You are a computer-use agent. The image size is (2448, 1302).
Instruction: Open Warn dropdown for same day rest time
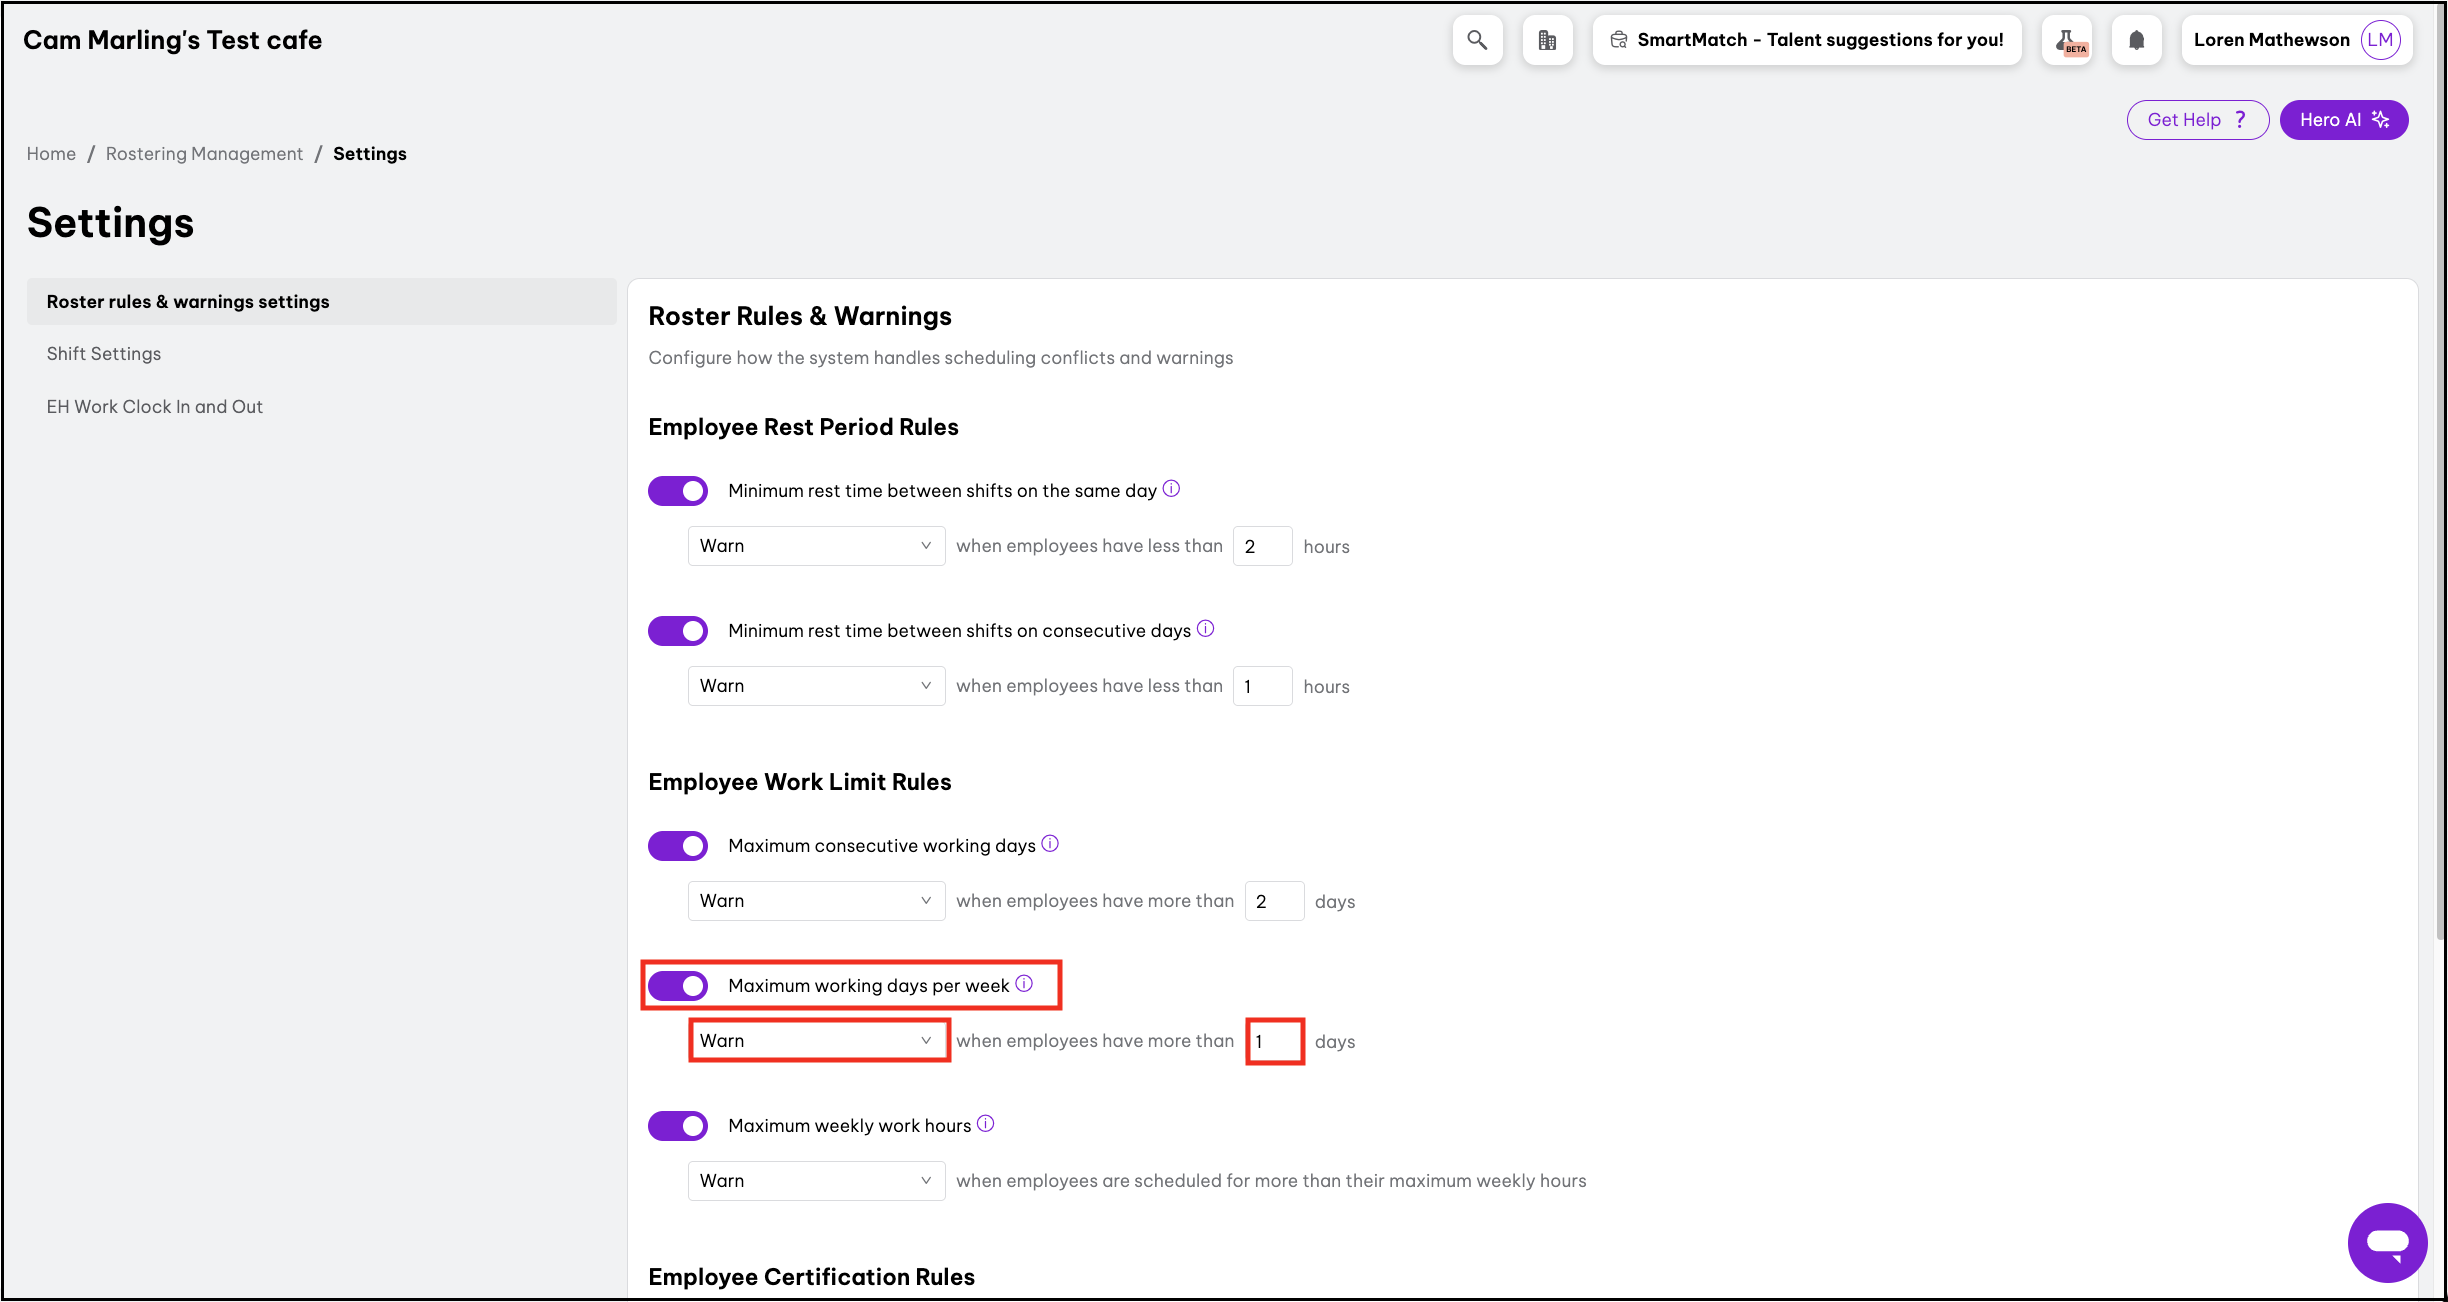coord(816,546)
